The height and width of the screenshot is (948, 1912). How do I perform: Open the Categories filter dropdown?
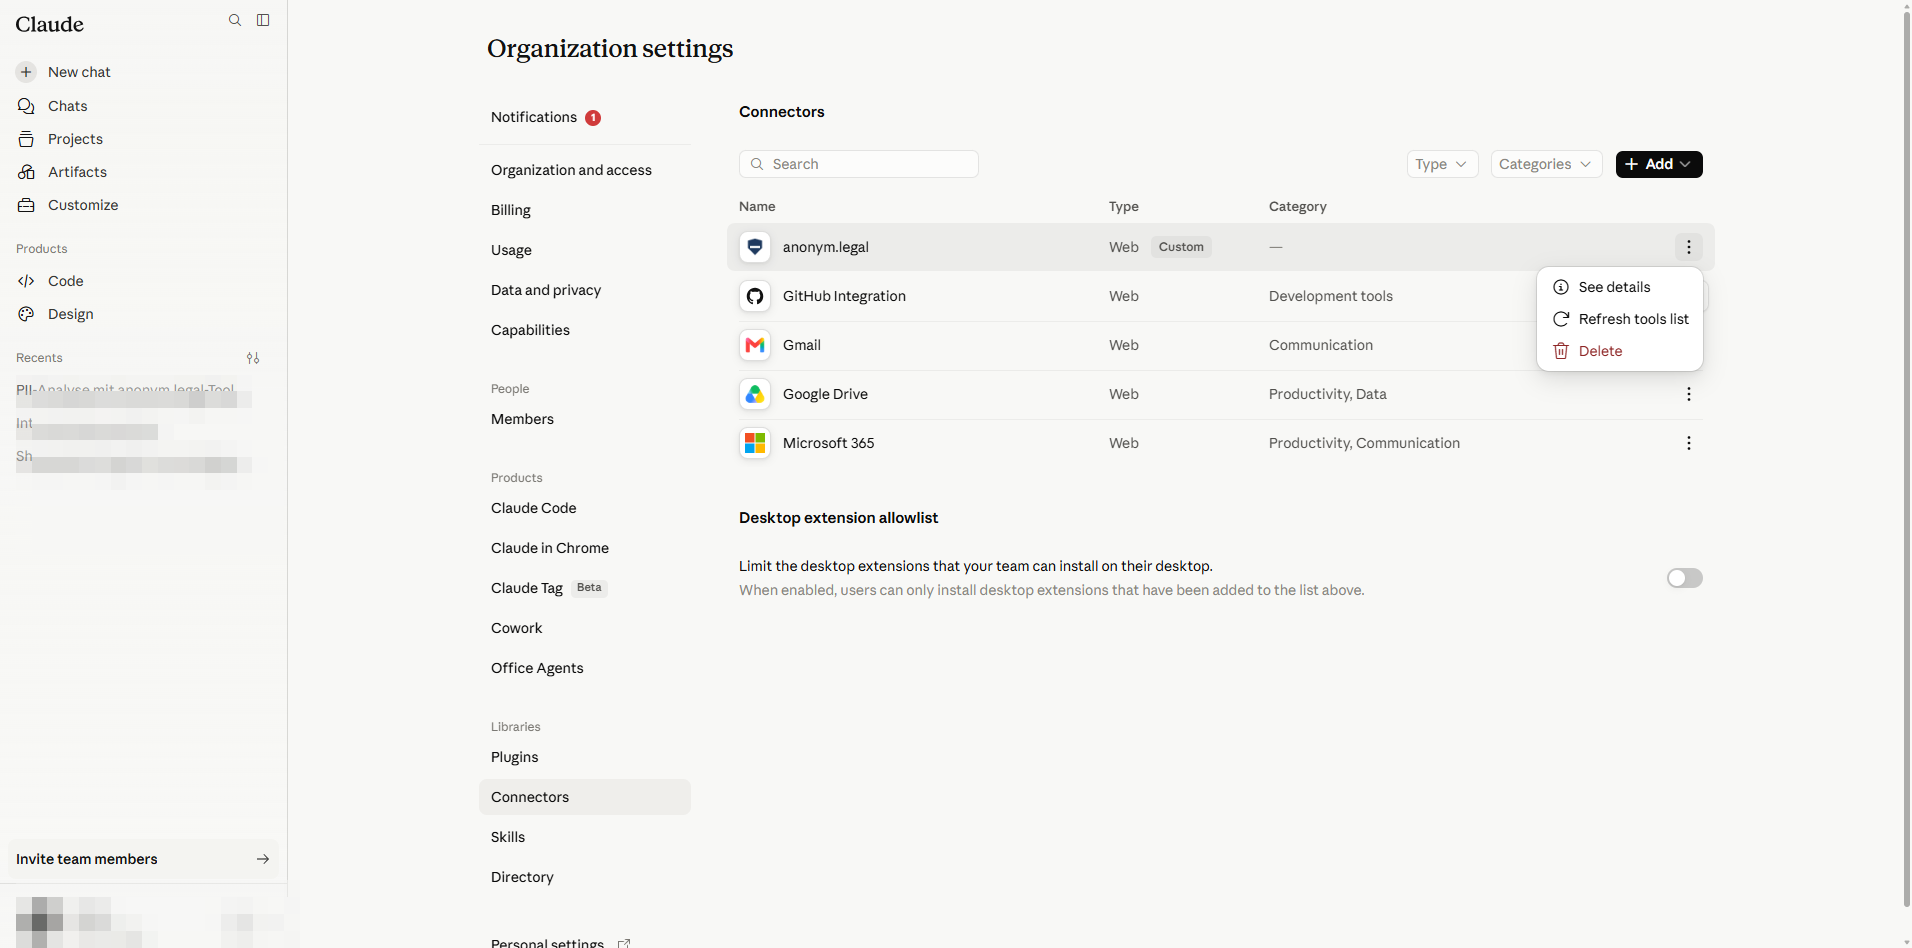point(1546,164)
